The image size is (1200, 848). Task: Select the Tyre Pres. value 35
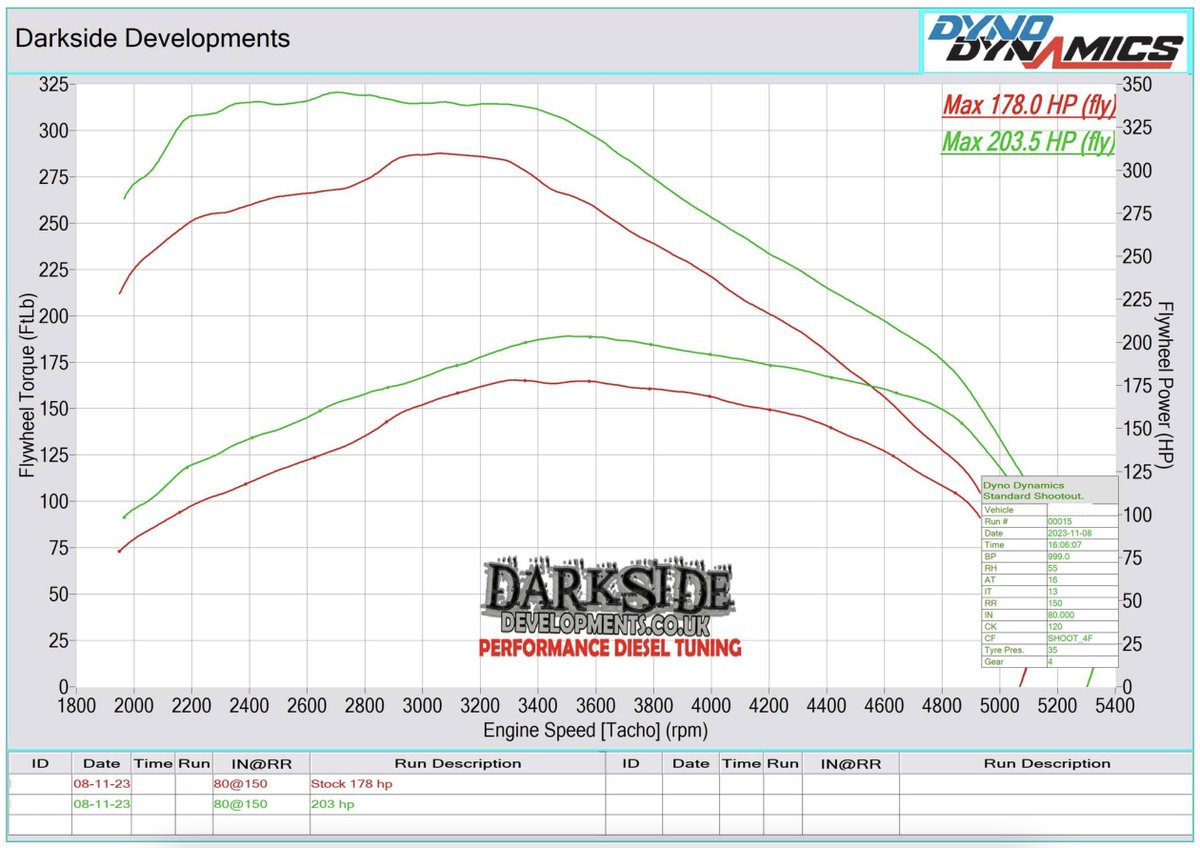[x=1053, y=650]
